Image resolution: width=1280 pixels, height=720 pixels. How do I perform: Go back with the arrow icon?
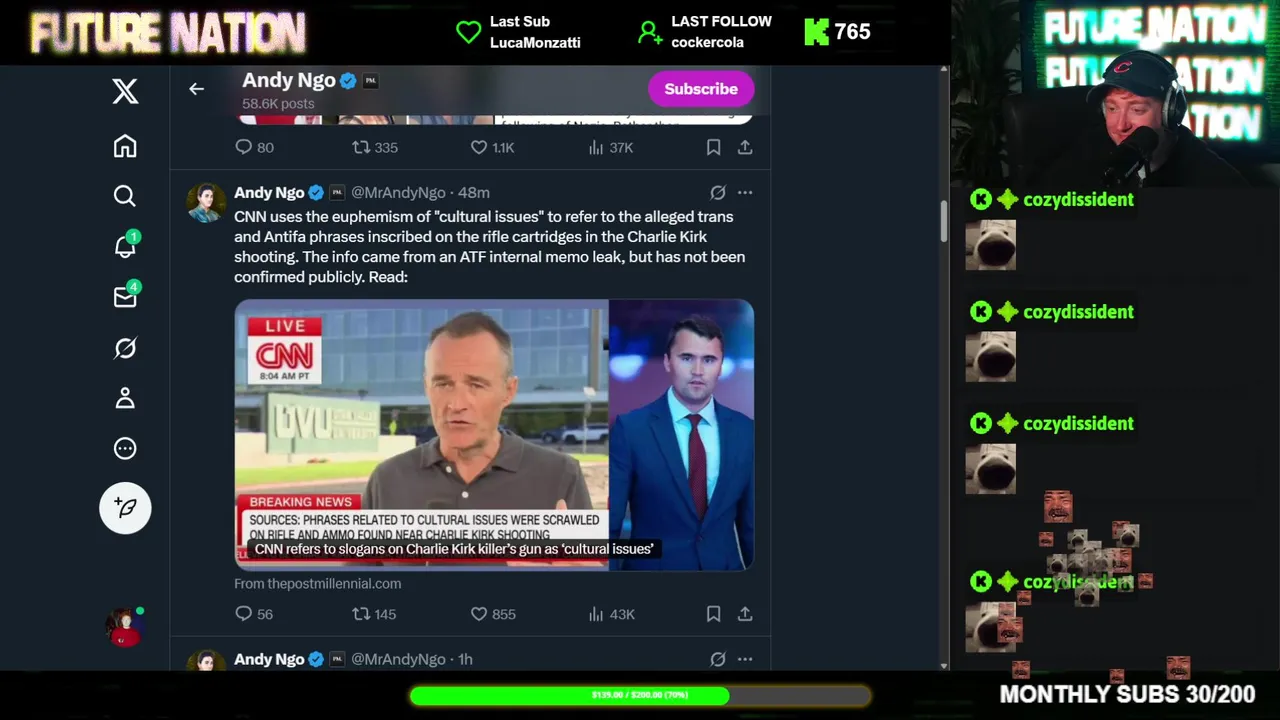[196, 89]
